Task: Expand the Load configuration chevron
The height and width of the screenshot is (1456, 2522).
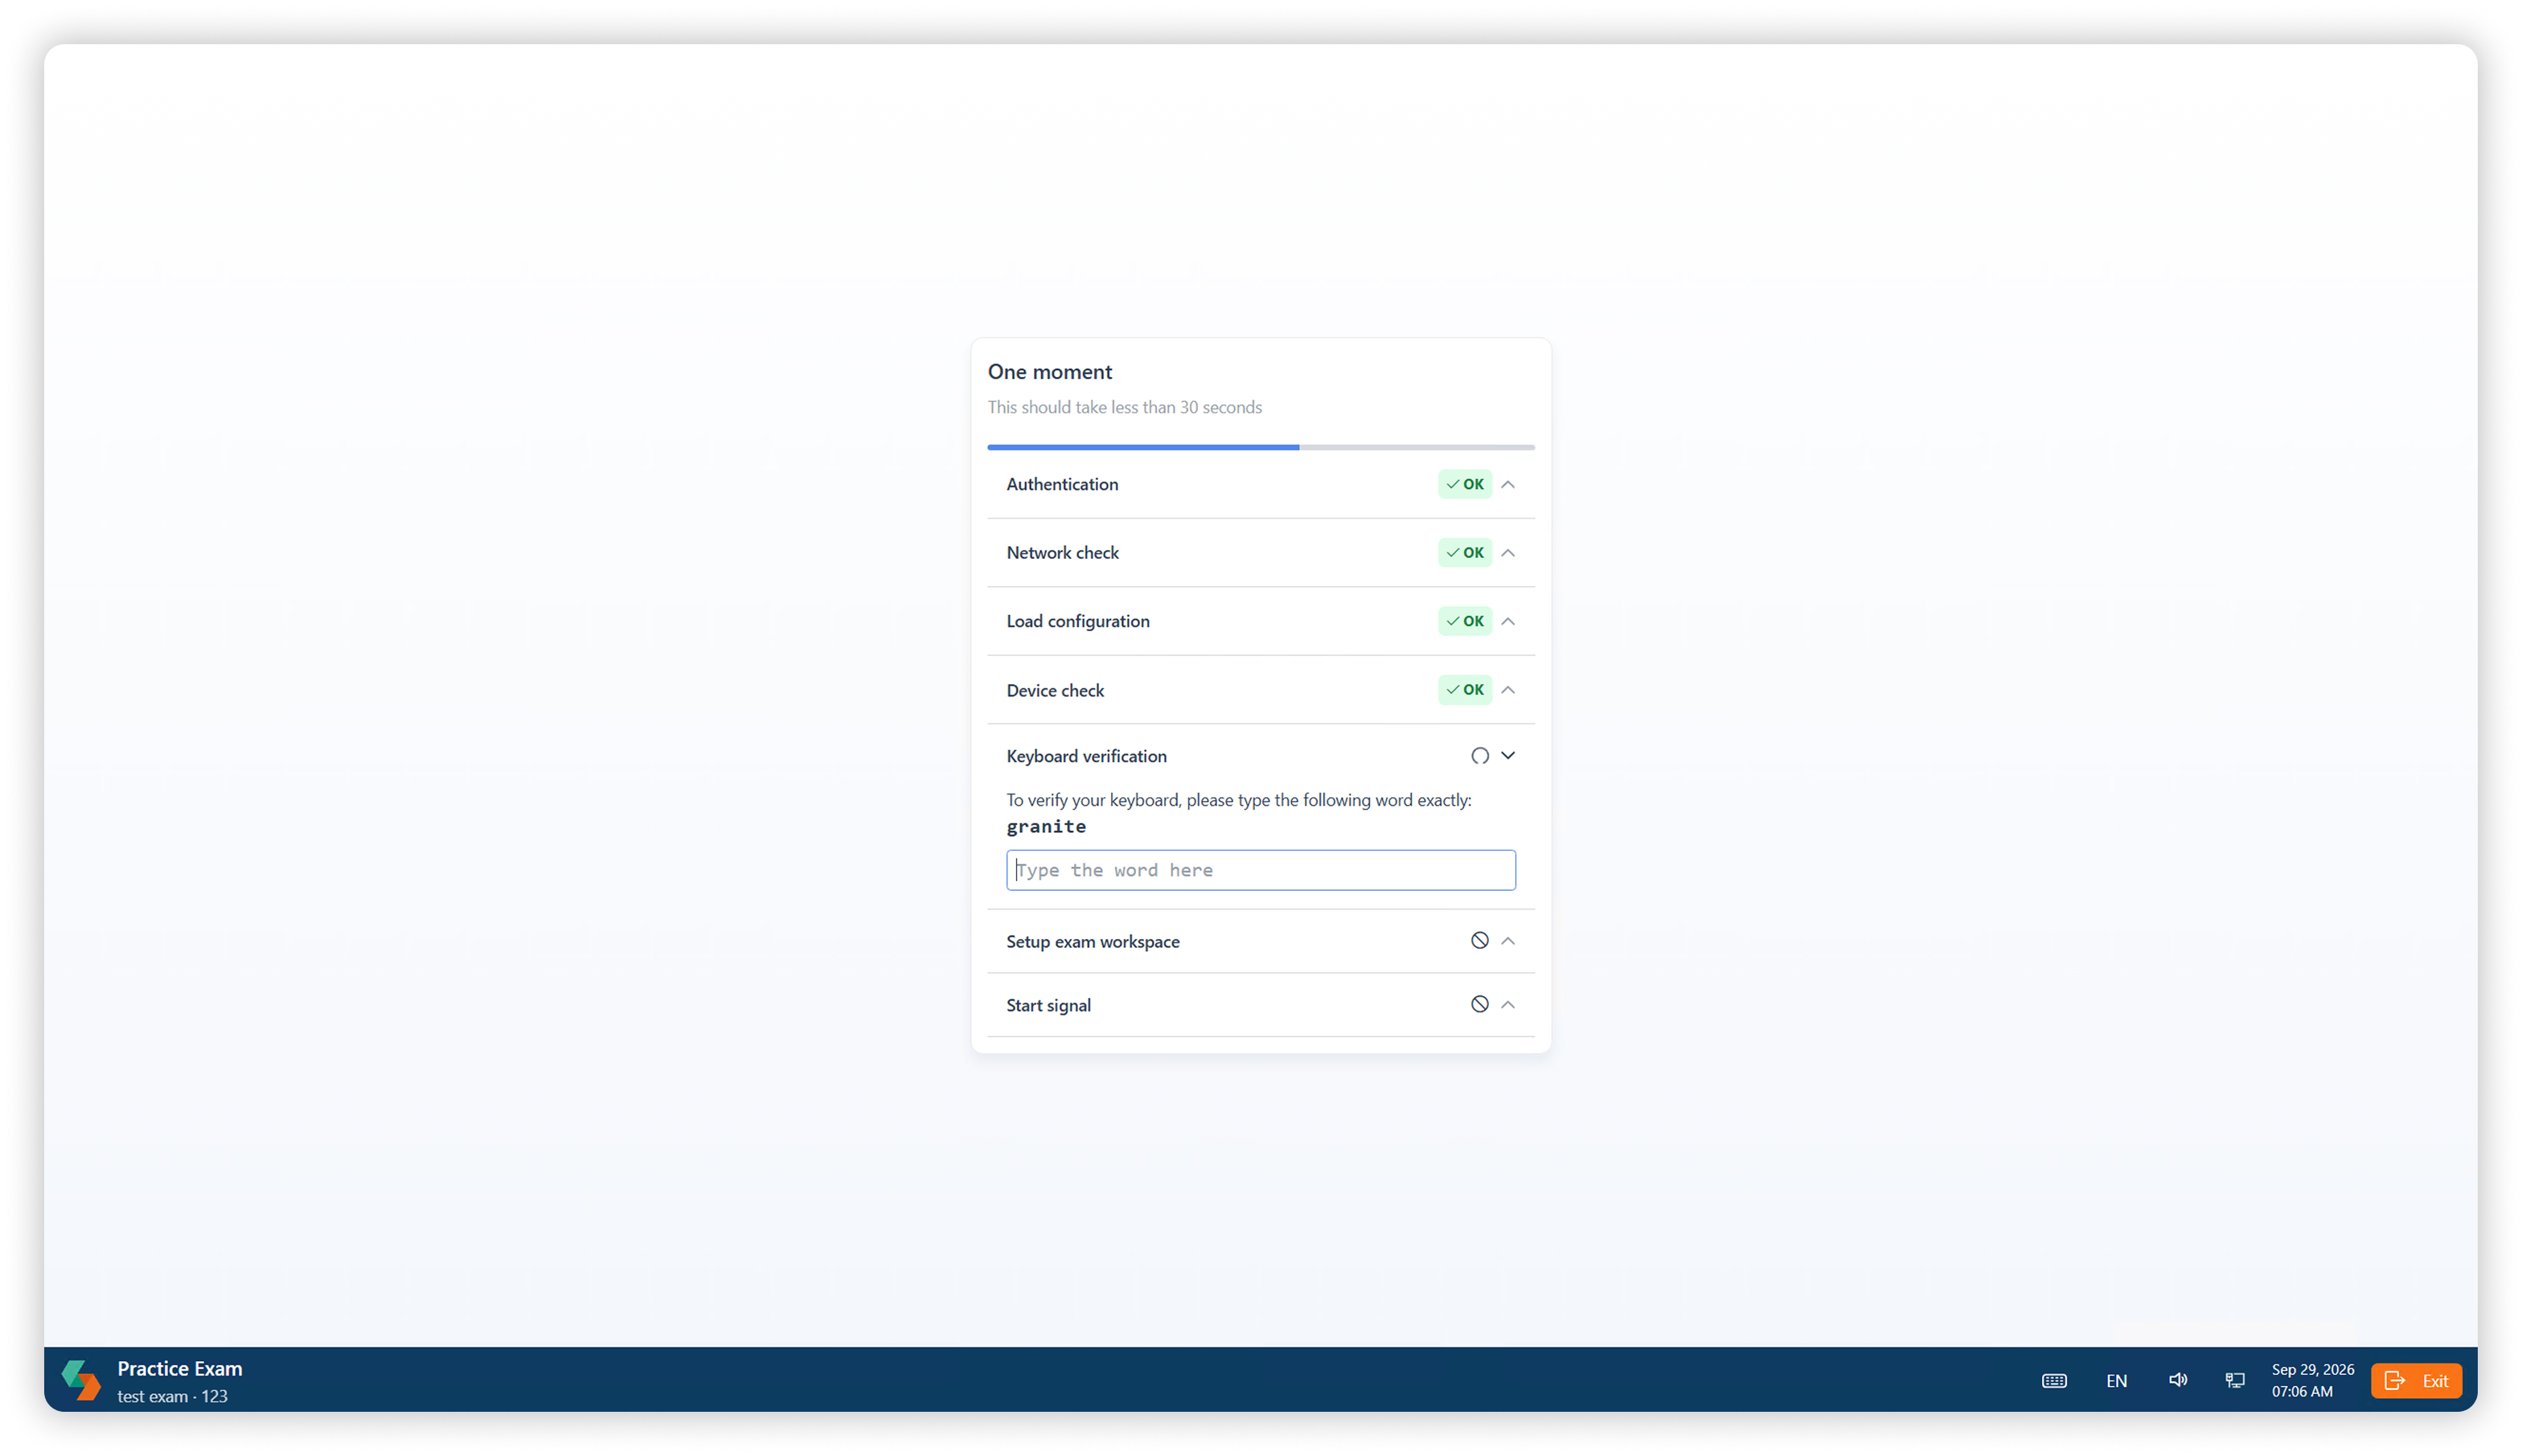Action: [1507, 621]
